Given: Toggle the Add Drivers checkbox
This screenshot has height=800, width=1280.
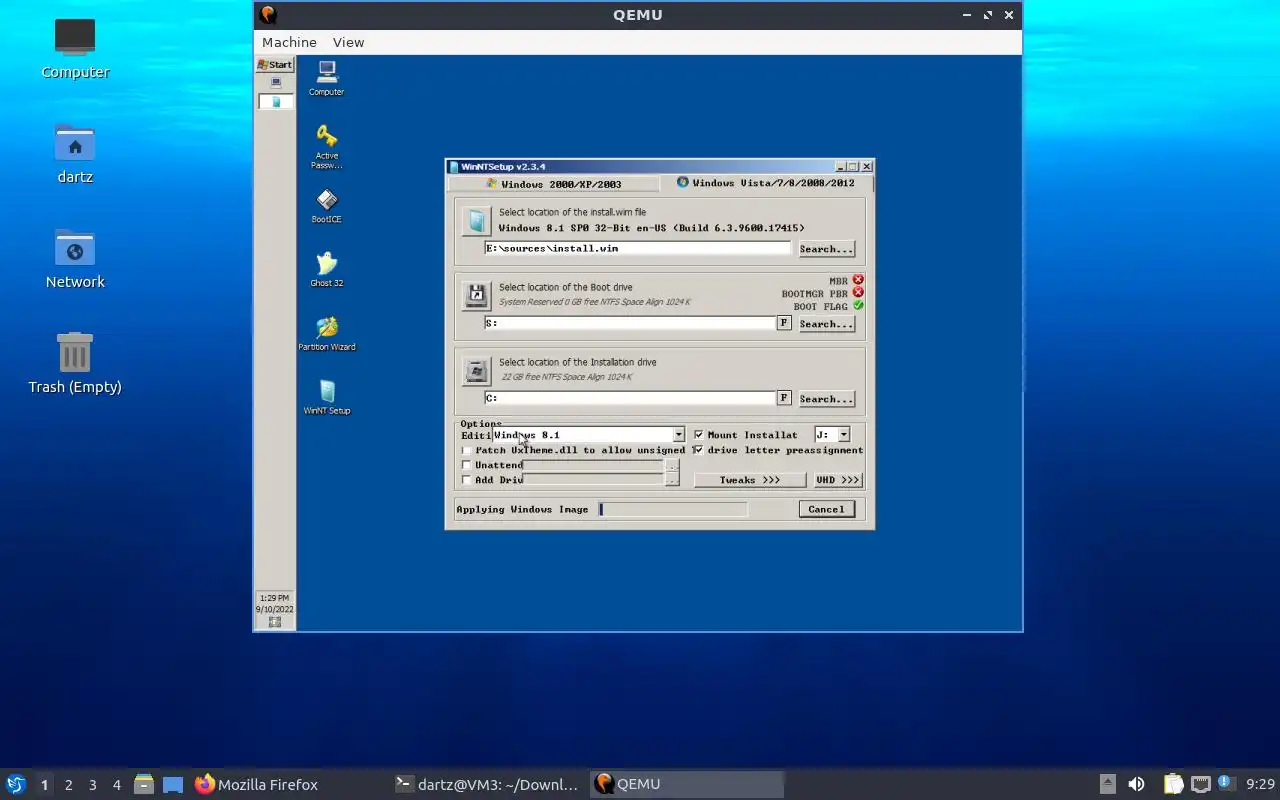Looking at the screenshot, I should [466, 480].
